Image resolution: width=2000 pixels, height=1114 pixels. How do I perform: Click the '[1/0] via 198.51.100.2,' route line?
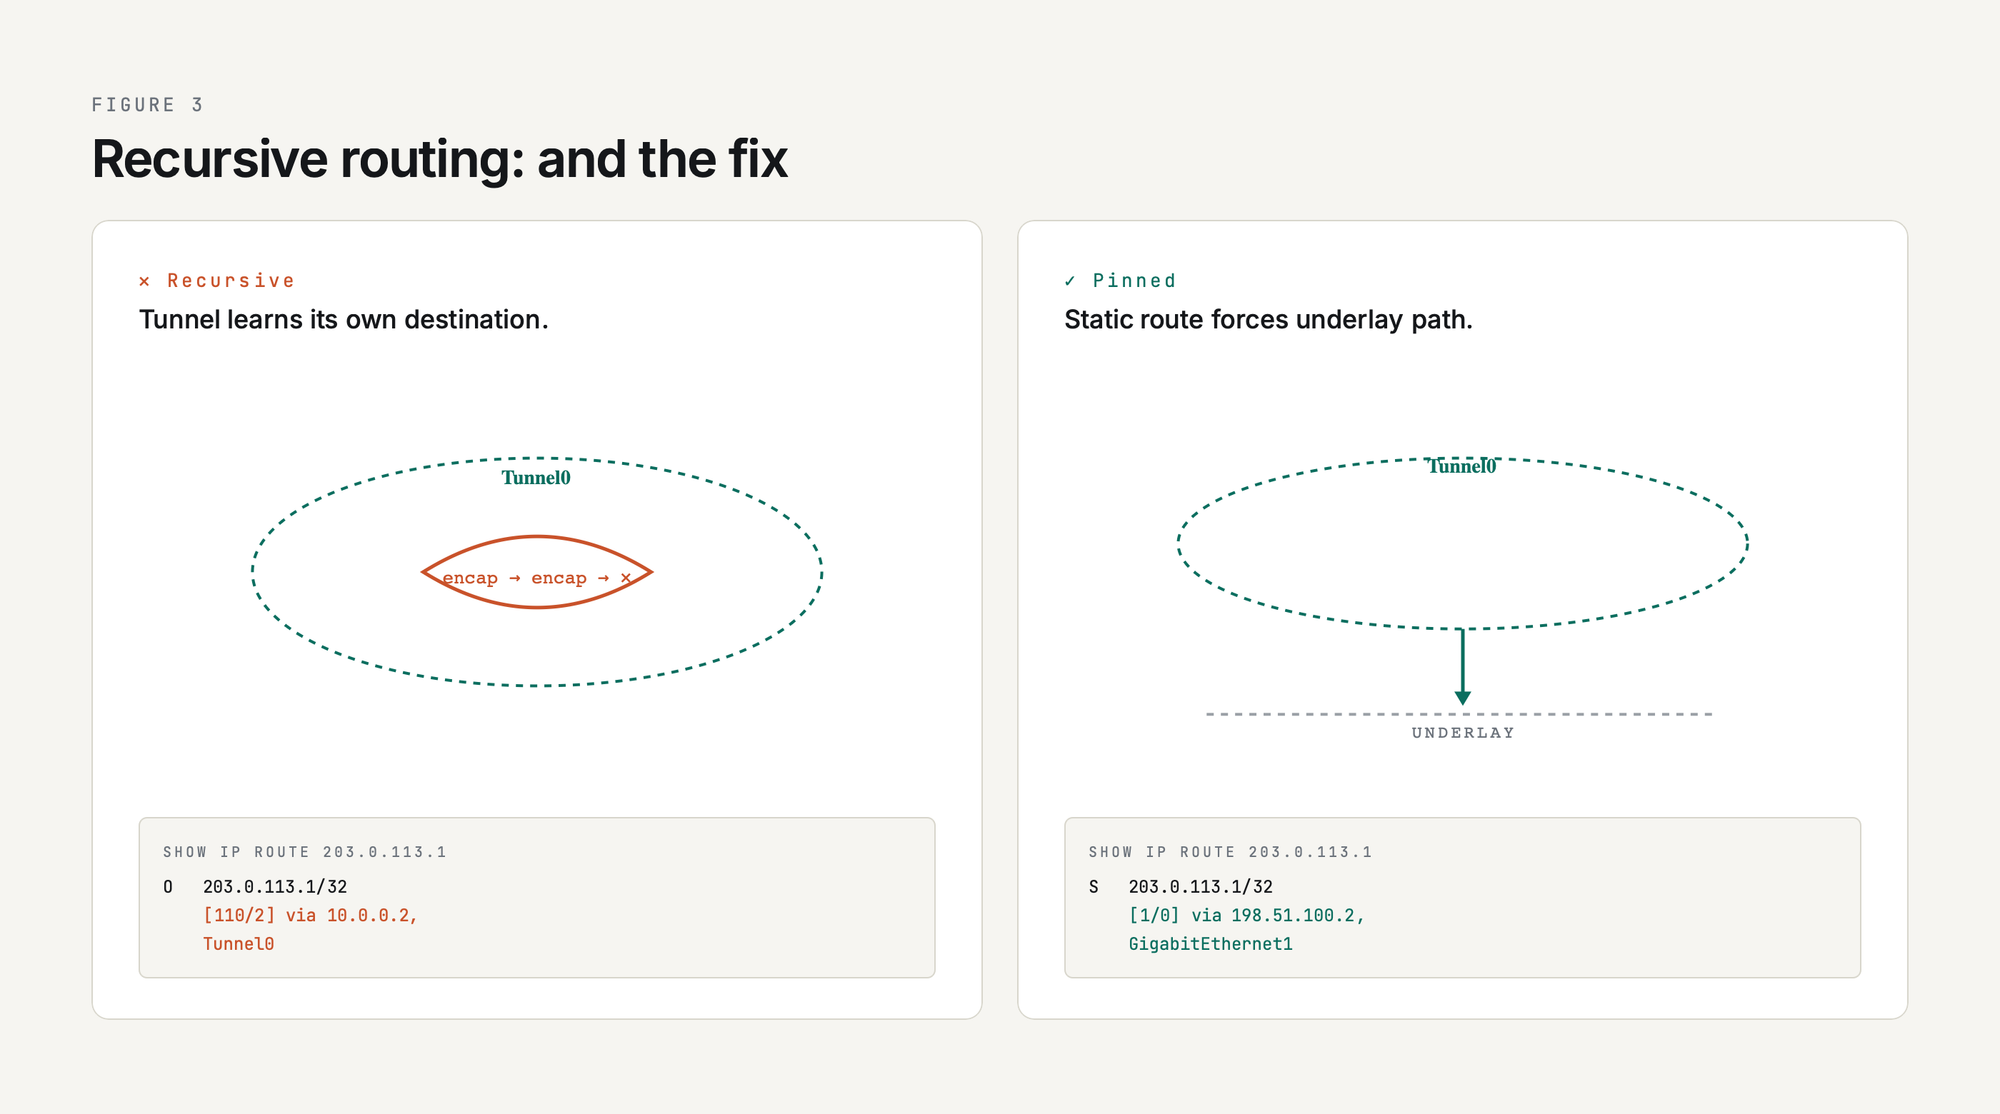(1246, 916)
